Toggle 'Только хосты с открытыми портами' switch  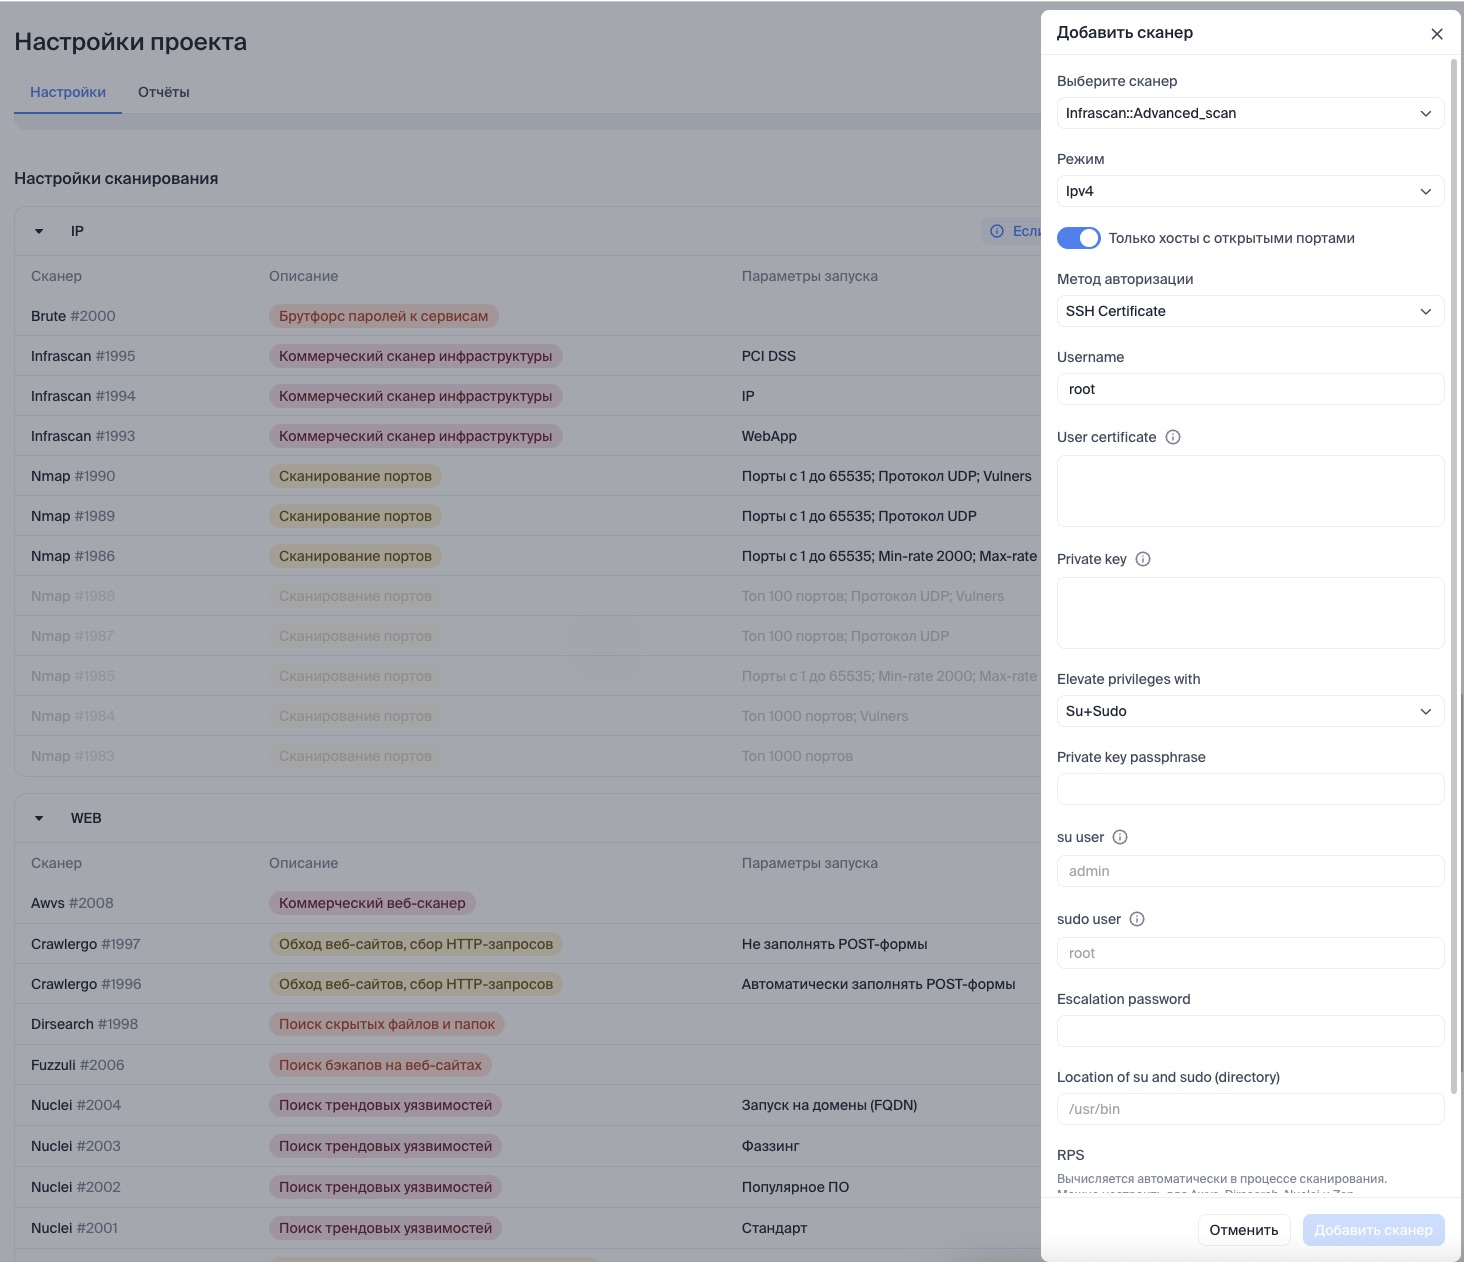(1078, 238)
